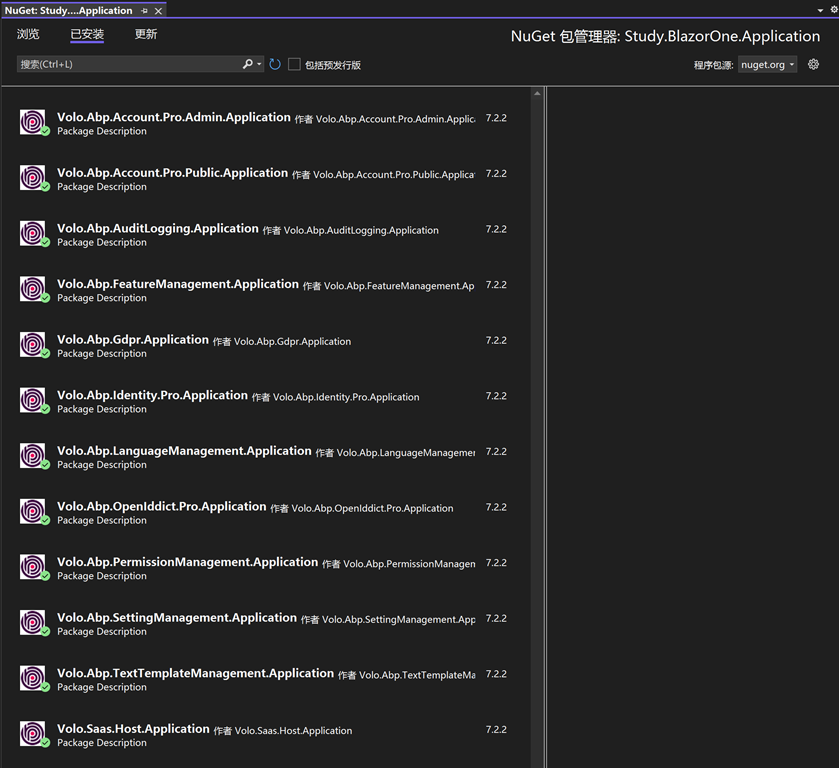This screenshot has height=768, width=839.
Task: Switch to the 浏览 tab
Action: coord(28,34)
